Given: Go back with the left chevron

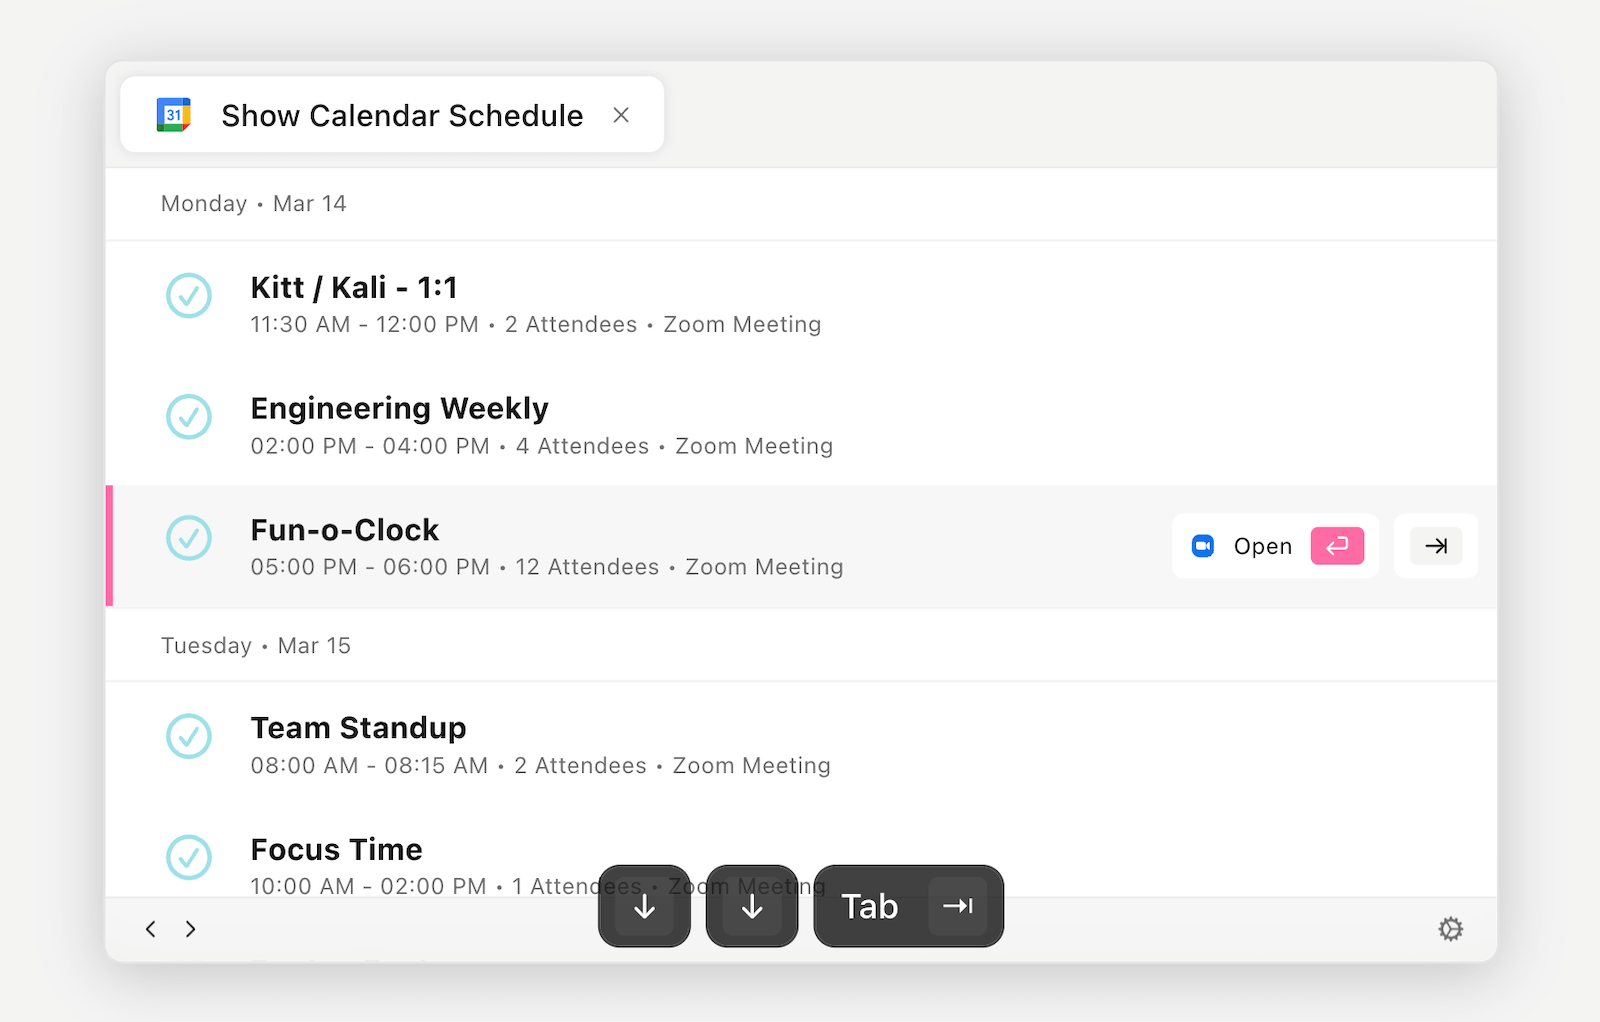Looking at the screenshot, I should pos(151,929).
